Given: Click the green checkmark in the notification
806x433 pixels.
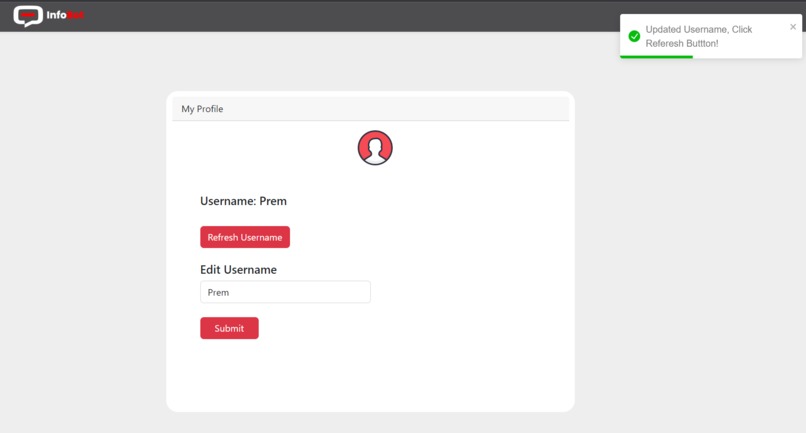Looking at the screenshot, I should [634, 37].
